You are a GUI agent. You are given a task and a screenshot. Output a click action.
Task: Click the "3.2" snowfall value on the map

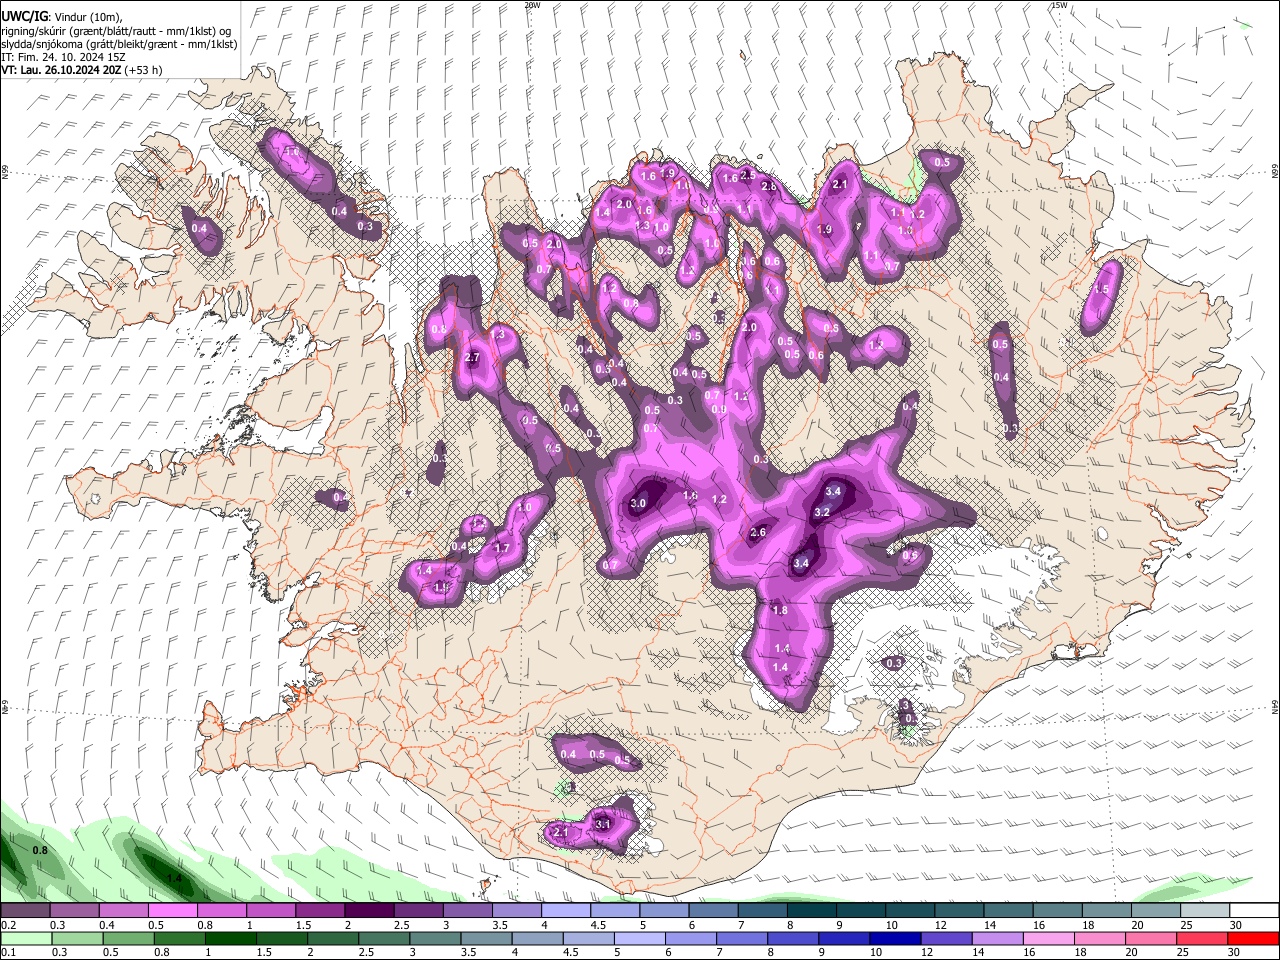pos(822,512)
